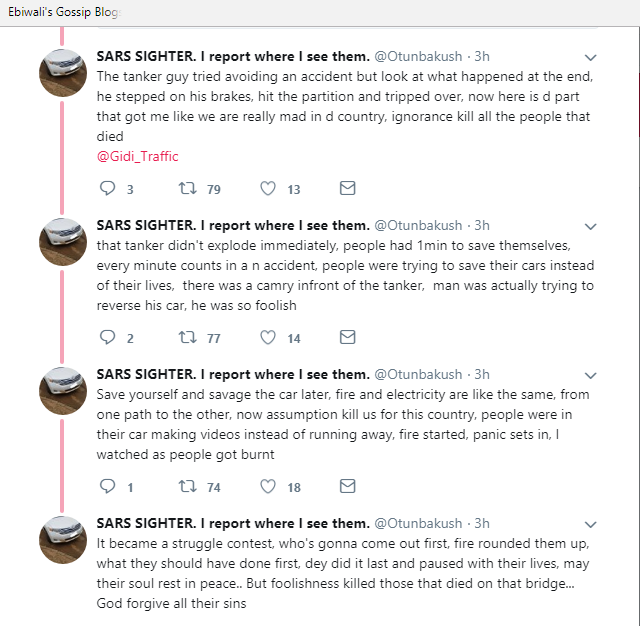Viewport: 640px width, 626px height.
Task: Open @Otunbakush handle on first tweet
Action: coord(417,56)
